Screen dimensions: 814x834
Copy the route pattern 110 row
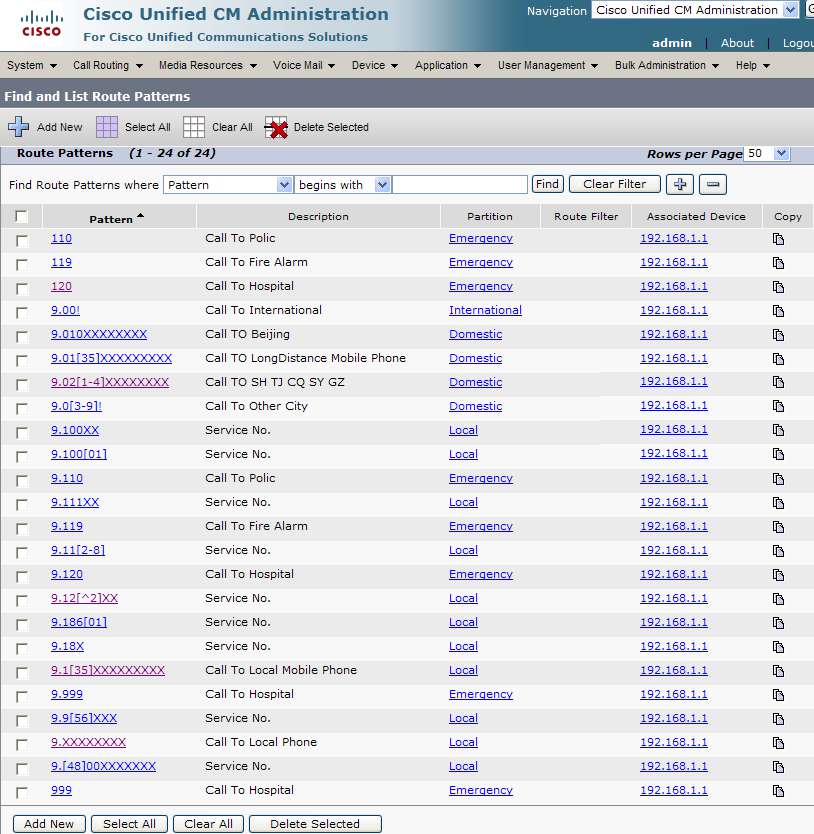pos(778,239)
